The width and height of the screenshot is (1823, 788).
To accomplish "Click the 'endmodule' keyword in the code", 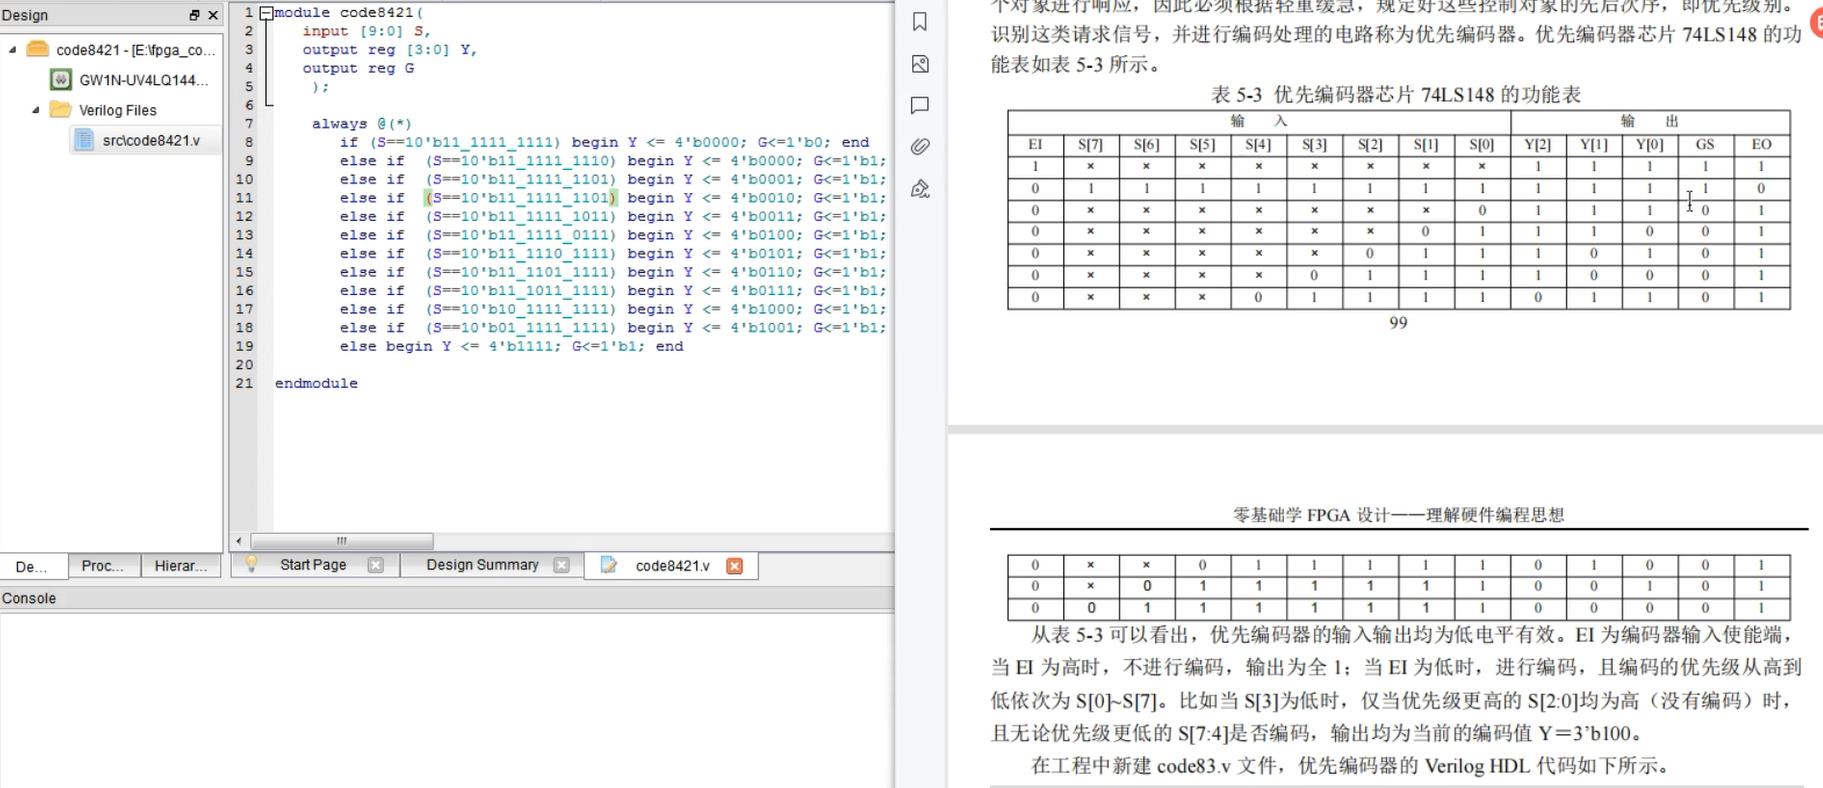I will (x=316, y=383).
